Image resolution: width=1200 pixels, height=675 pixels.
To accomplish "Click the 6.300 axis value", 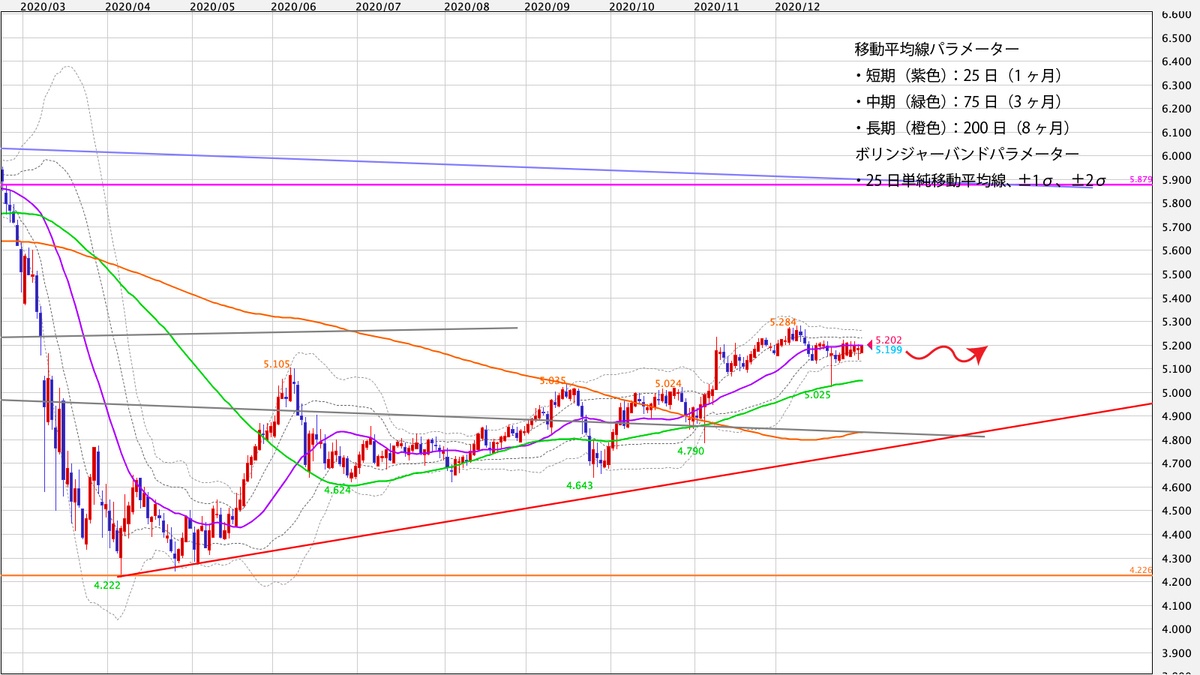I will pyautogui.click(x=1174, y=85).
